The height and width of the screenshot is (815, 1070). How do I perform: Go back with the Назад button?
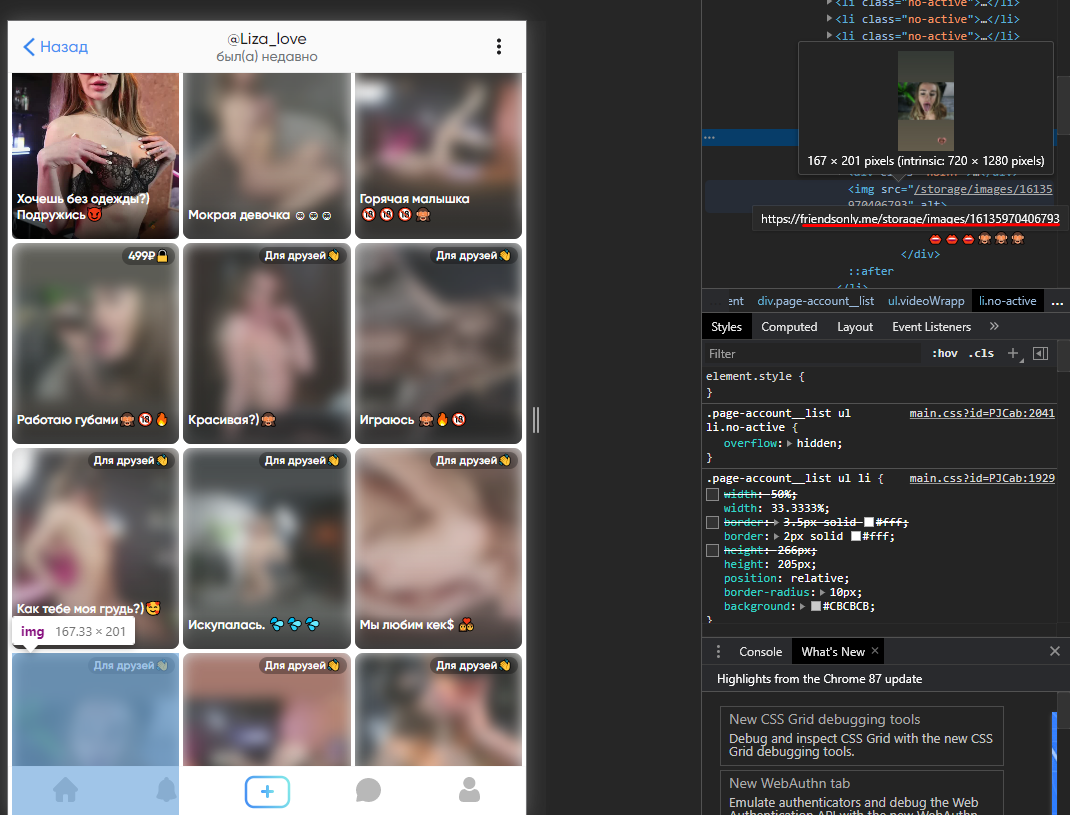click(x=56, y=47)
